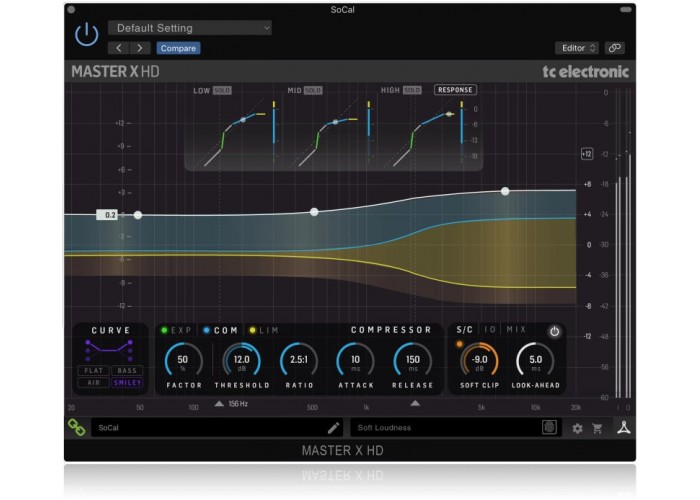The image size is (700, 500).
Task: Select the SMILEY curve option
Action: (x=127, y=383)
